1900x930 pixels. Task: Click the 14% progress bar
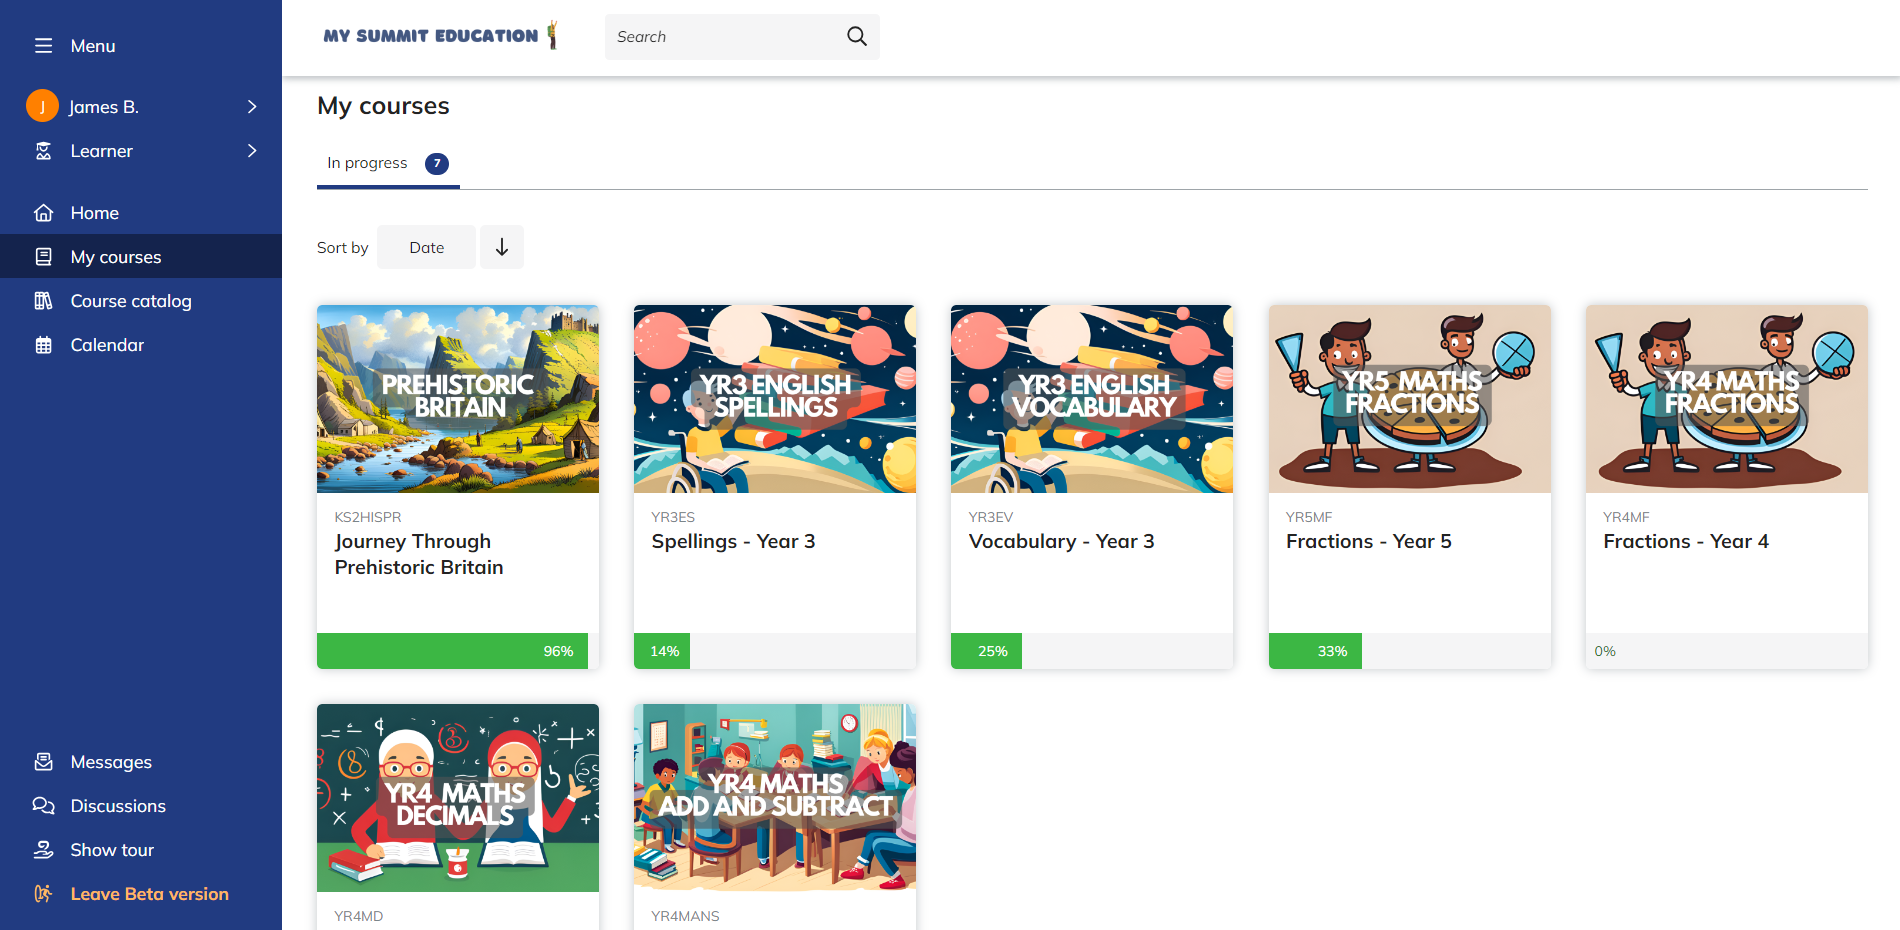coord(775,651)
